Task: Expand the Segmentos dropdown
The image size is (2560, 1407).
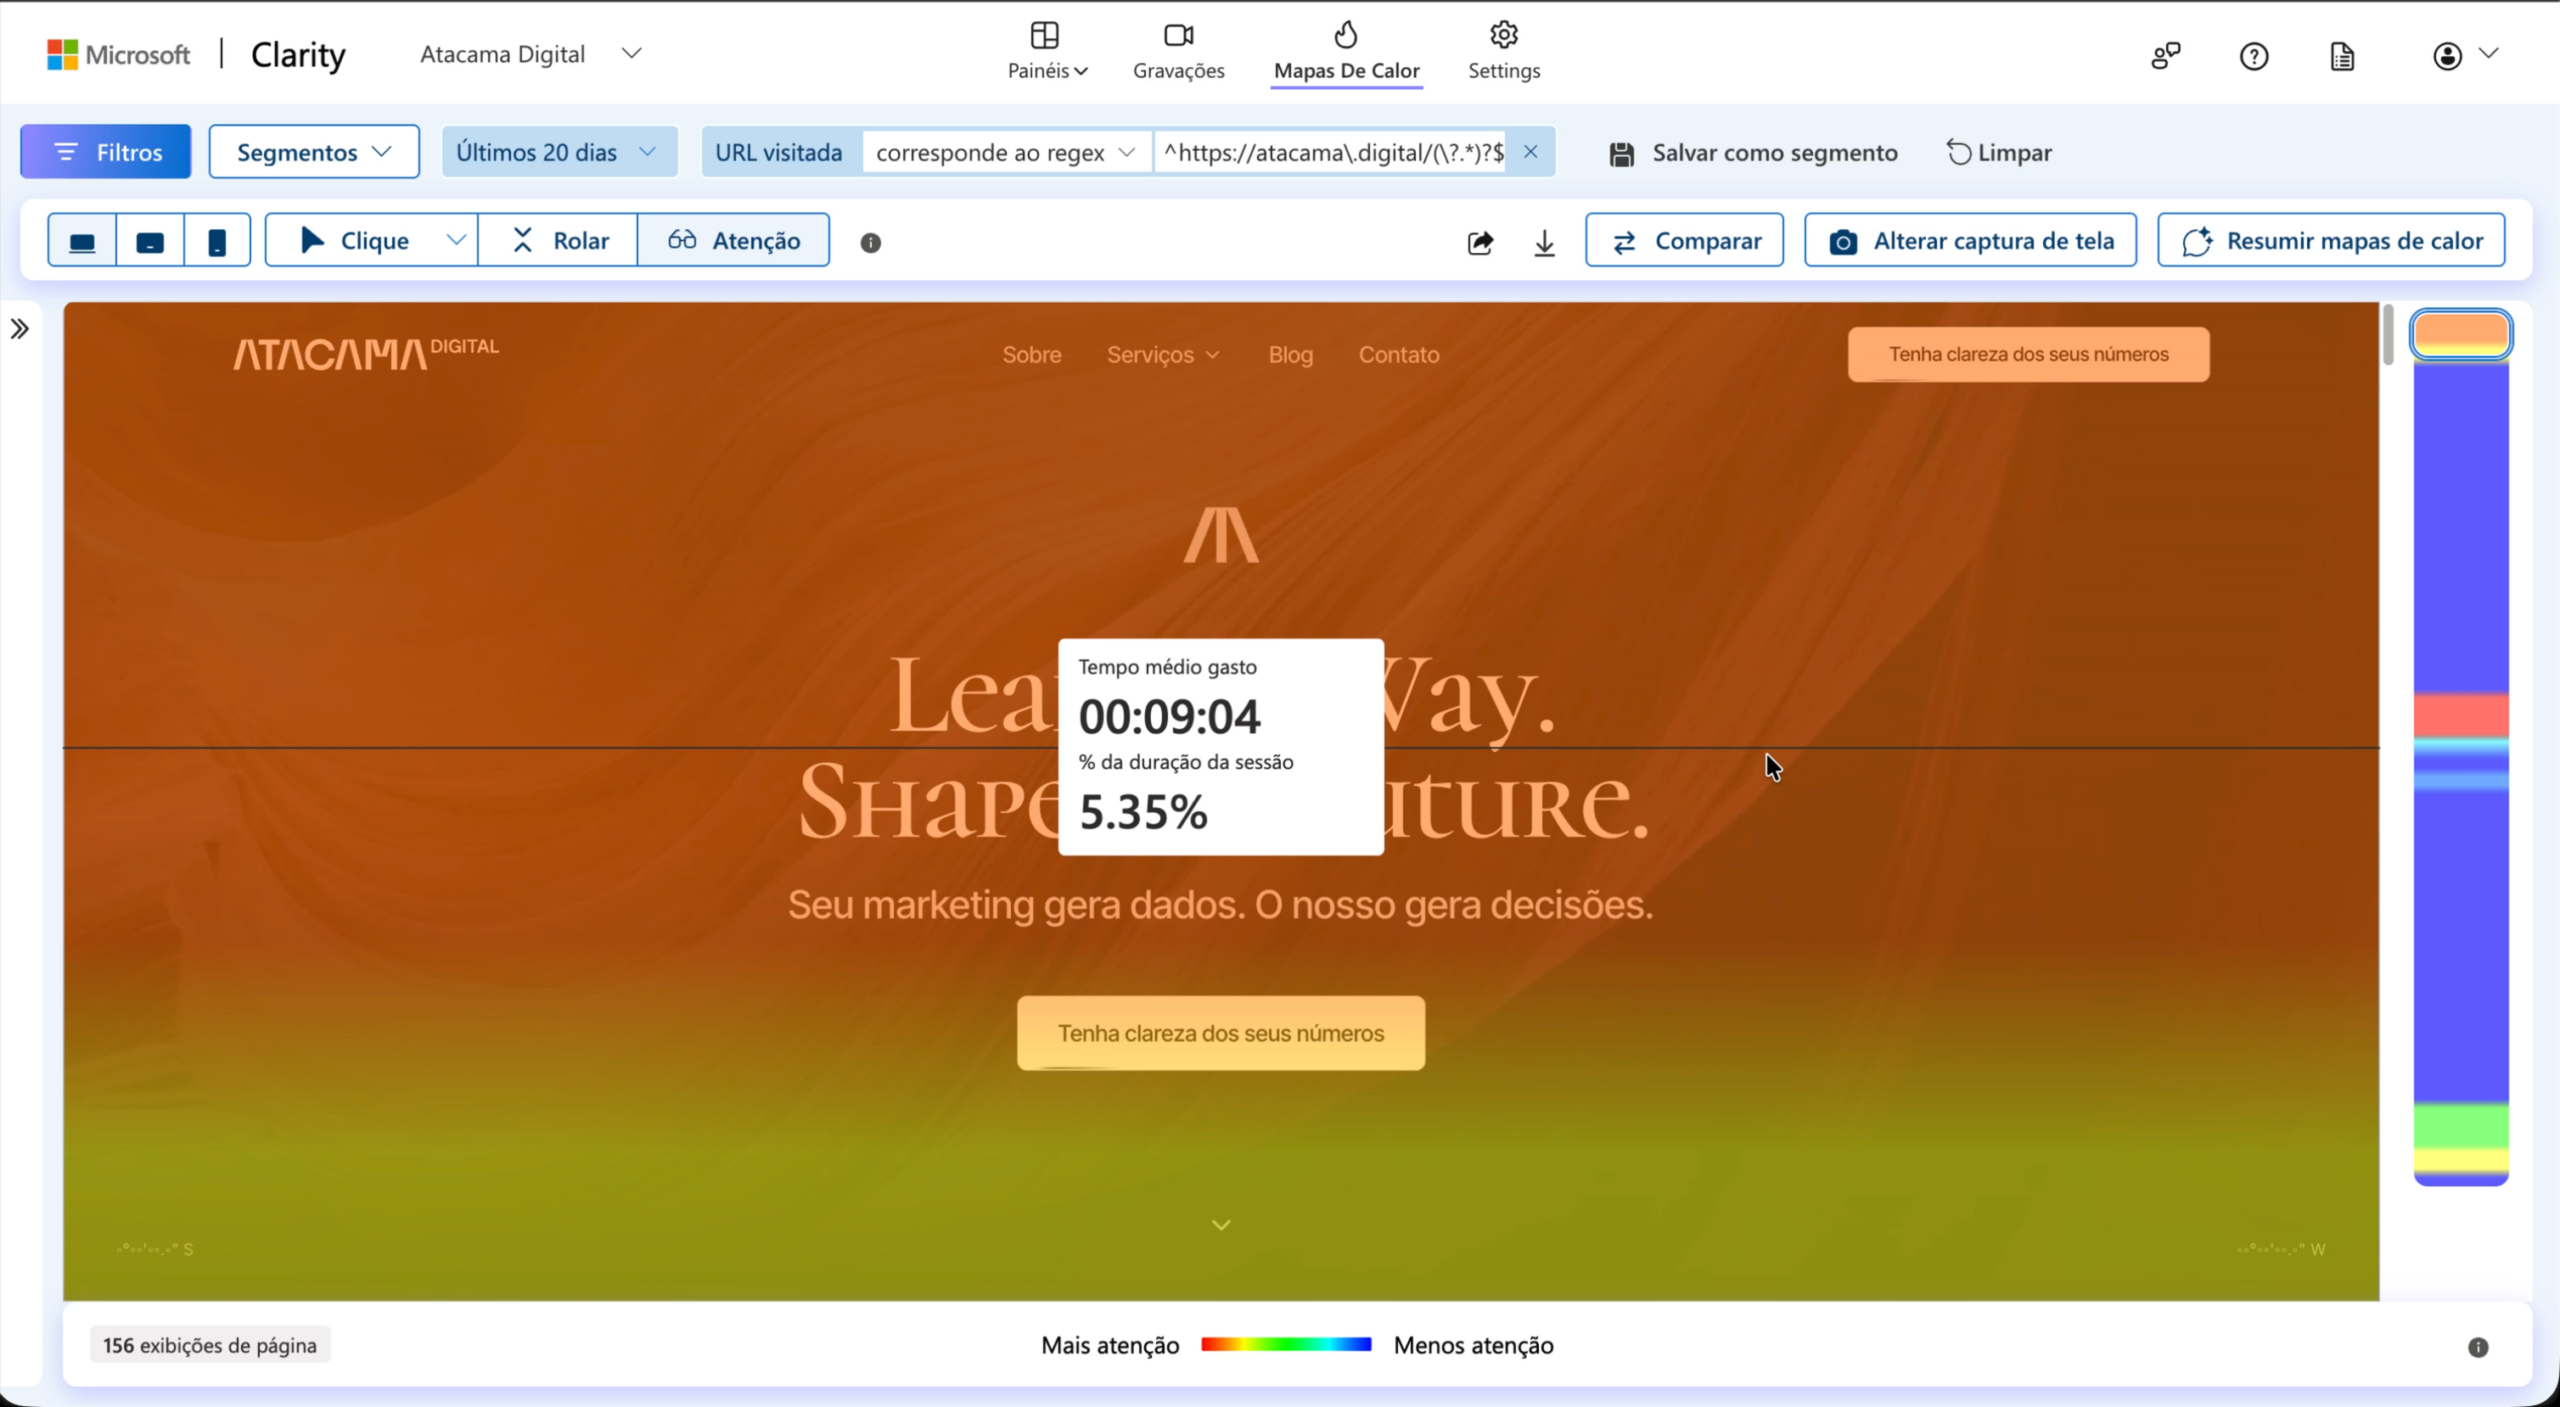Action: pyautogui.click(x=314, y=152)
